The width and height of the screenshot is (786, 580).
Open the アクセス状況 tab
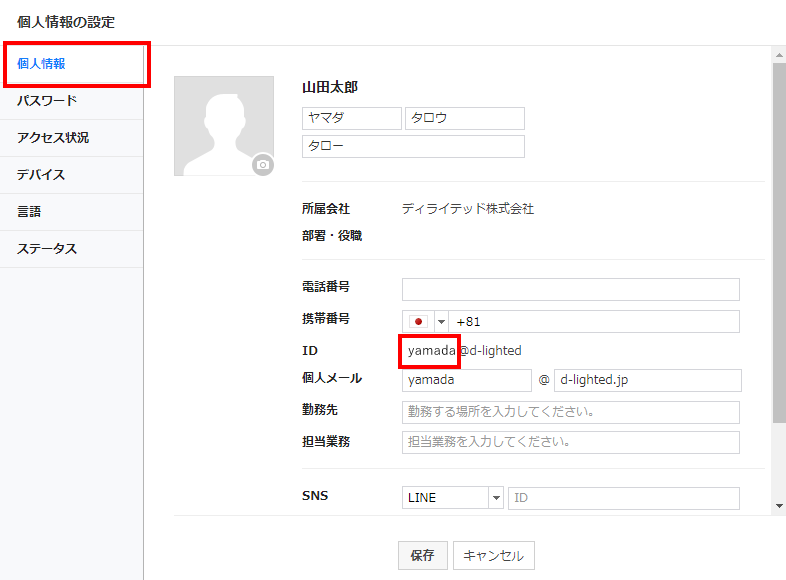point(72,138)
